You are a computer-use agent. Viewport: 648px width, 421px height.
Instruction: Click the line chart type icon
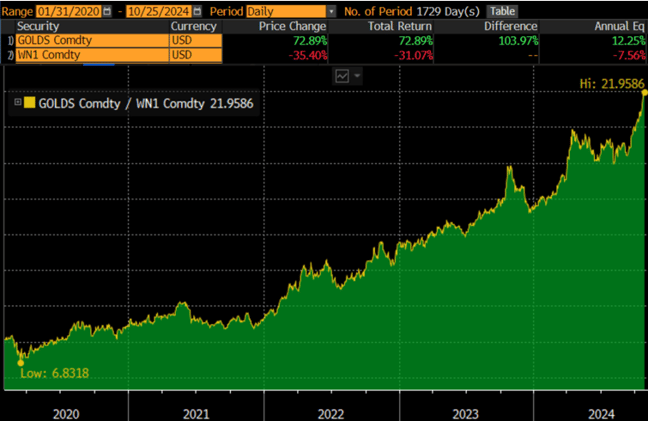coord(342,76)
